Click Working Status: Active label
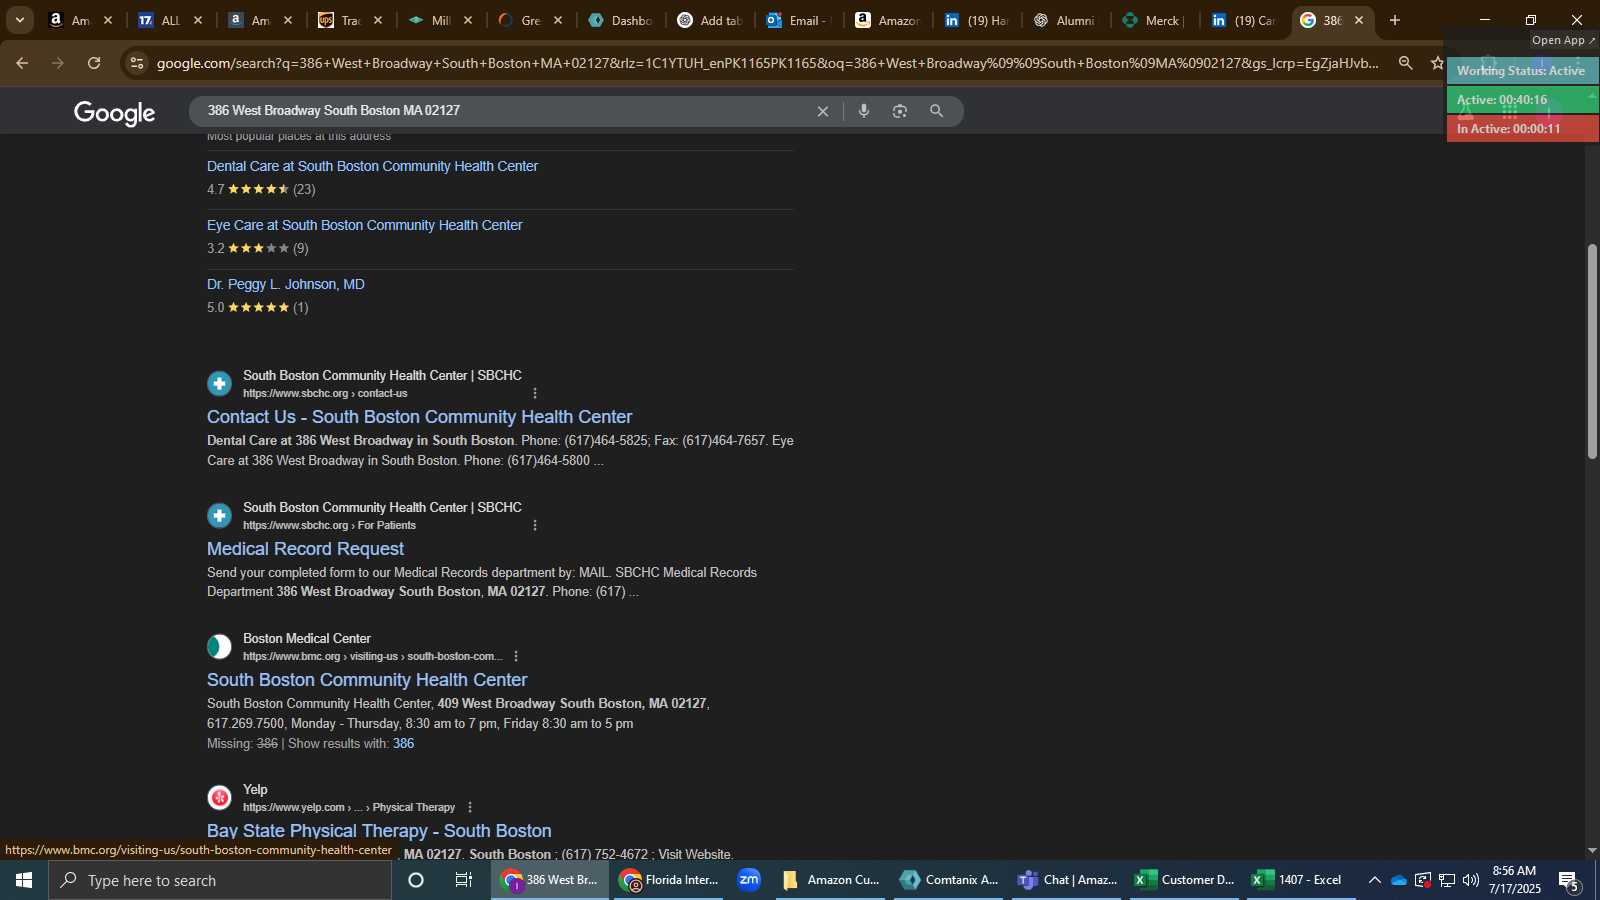This screenshot has width=1600, height=900. (1521, 71)
